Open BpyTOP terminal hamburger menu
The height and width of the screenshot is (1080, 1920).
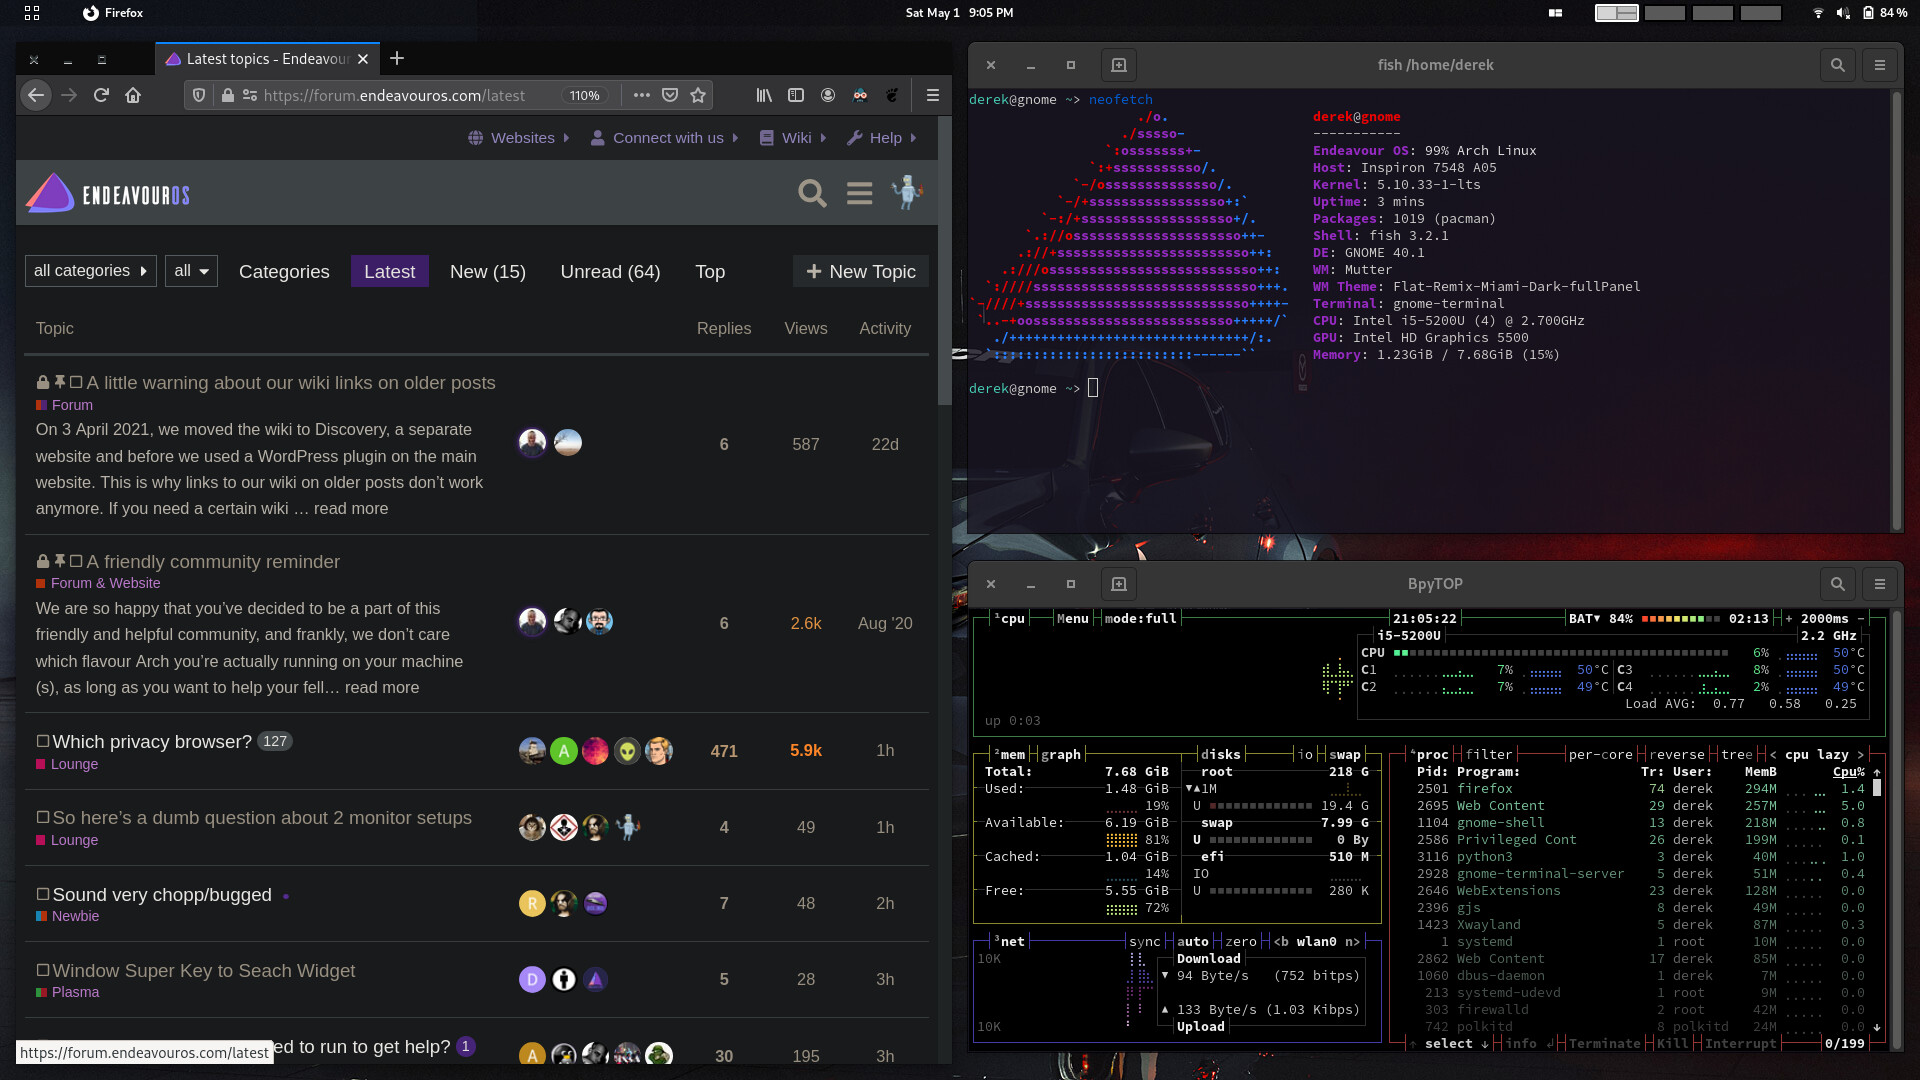(1880, 584)
